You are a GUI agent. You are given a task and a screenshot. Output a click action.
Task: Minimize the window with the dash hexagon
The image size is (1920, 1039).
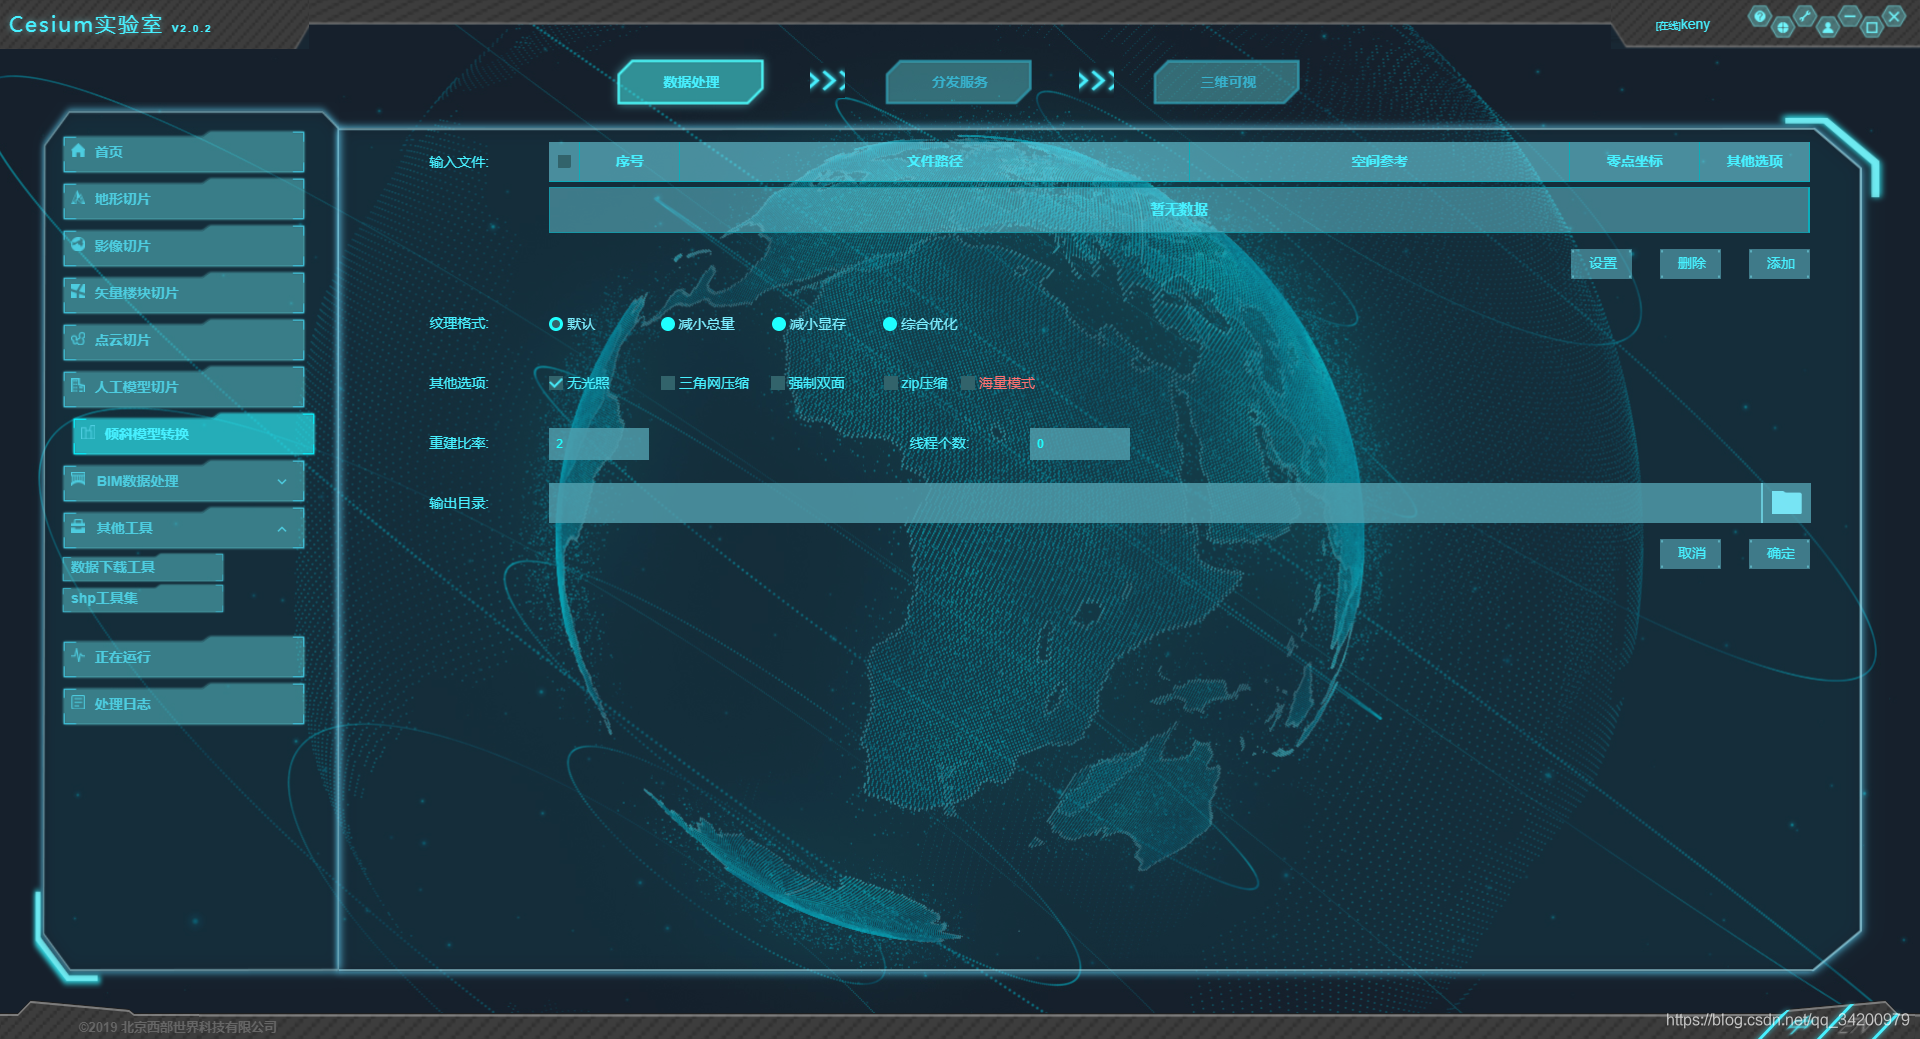point(1850,16)
